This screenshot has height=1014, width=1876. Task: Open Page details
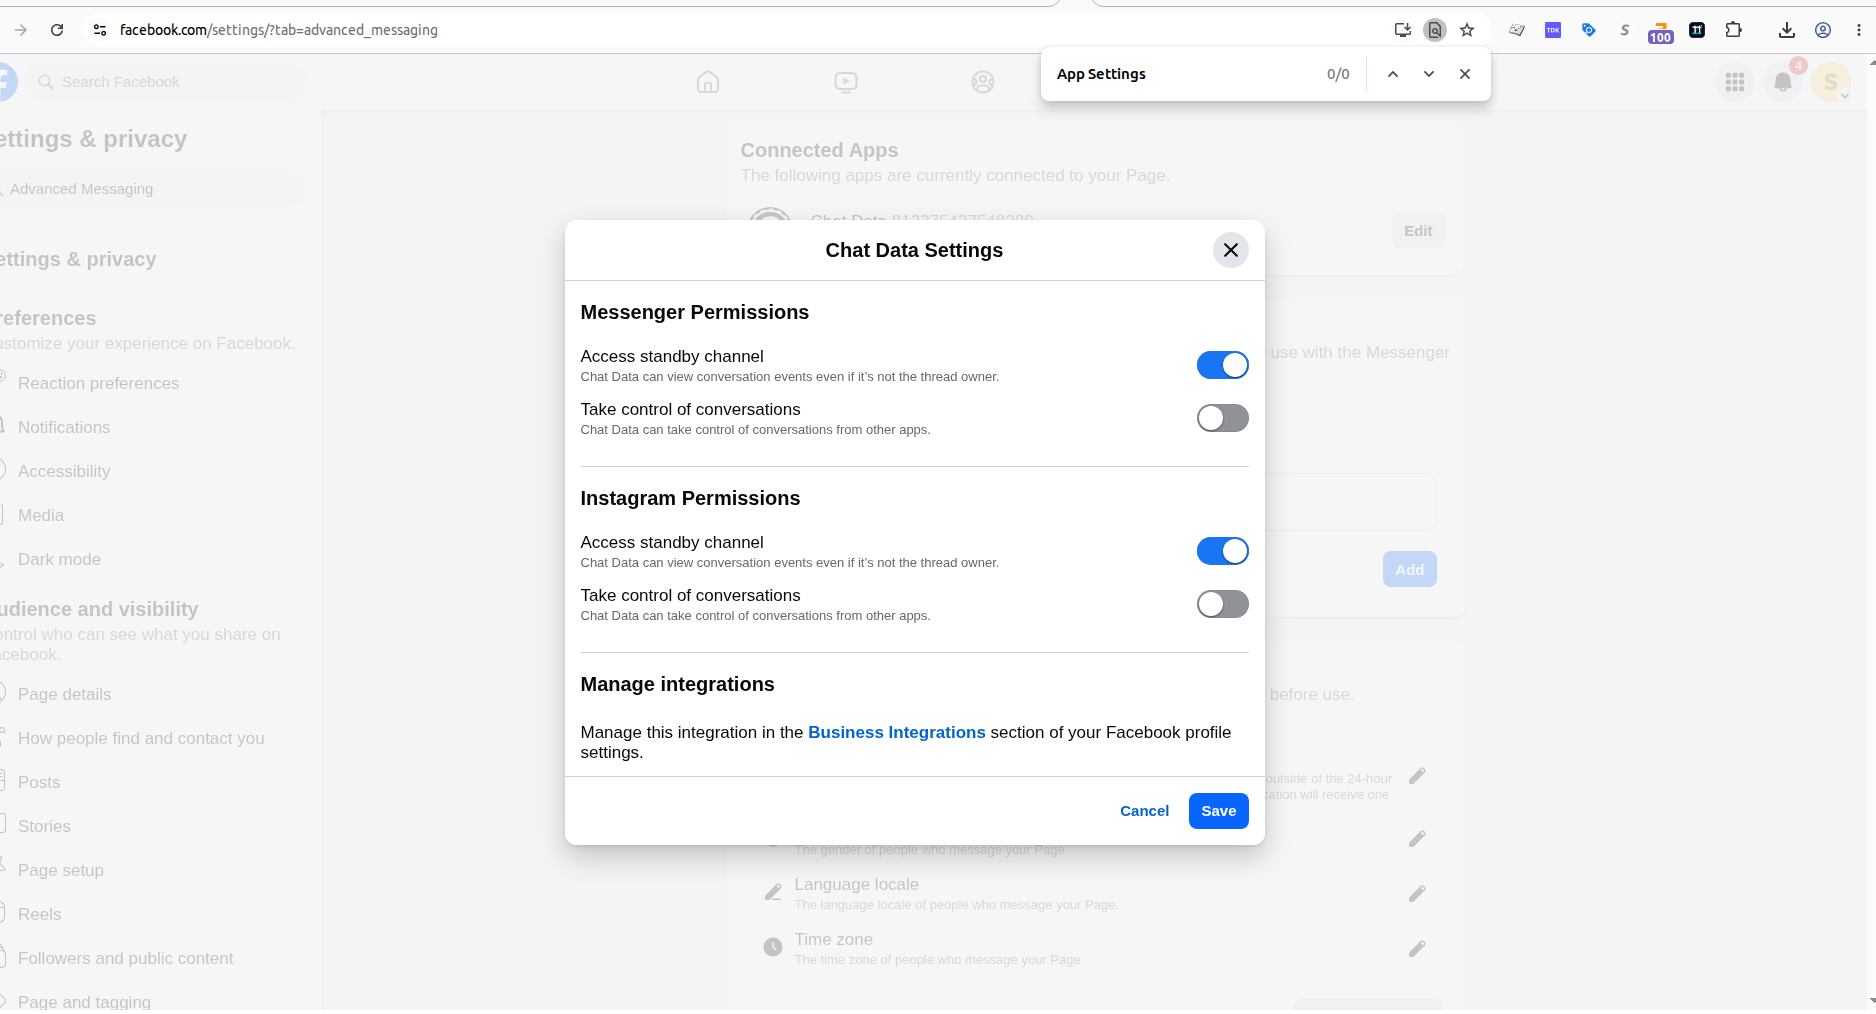64,694
